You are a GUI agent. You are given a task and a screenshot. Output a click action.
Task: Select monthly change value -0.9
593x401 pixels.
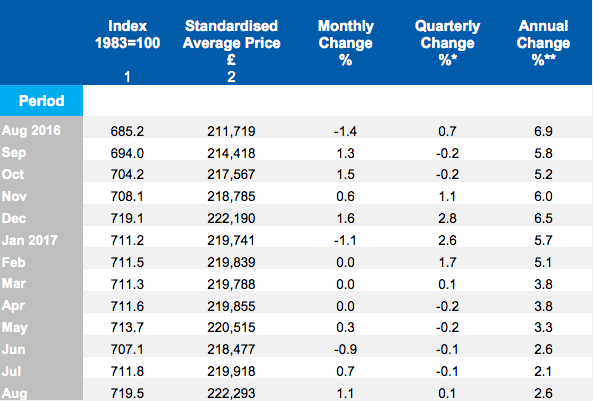(x=345, y=349)
